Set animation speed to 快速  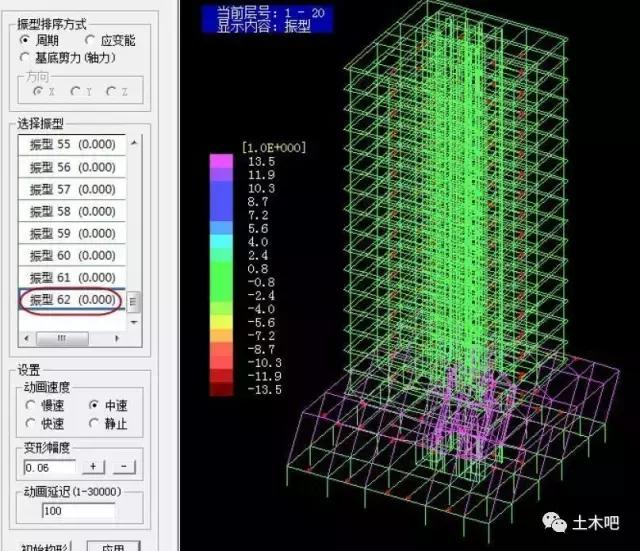click(x=30, y=424)
